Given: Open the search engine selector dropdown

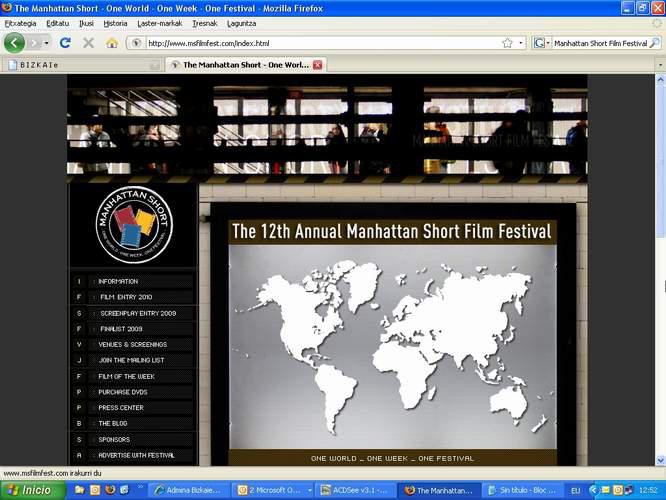Looking at the screenshot, I should (x=542, y=43).
